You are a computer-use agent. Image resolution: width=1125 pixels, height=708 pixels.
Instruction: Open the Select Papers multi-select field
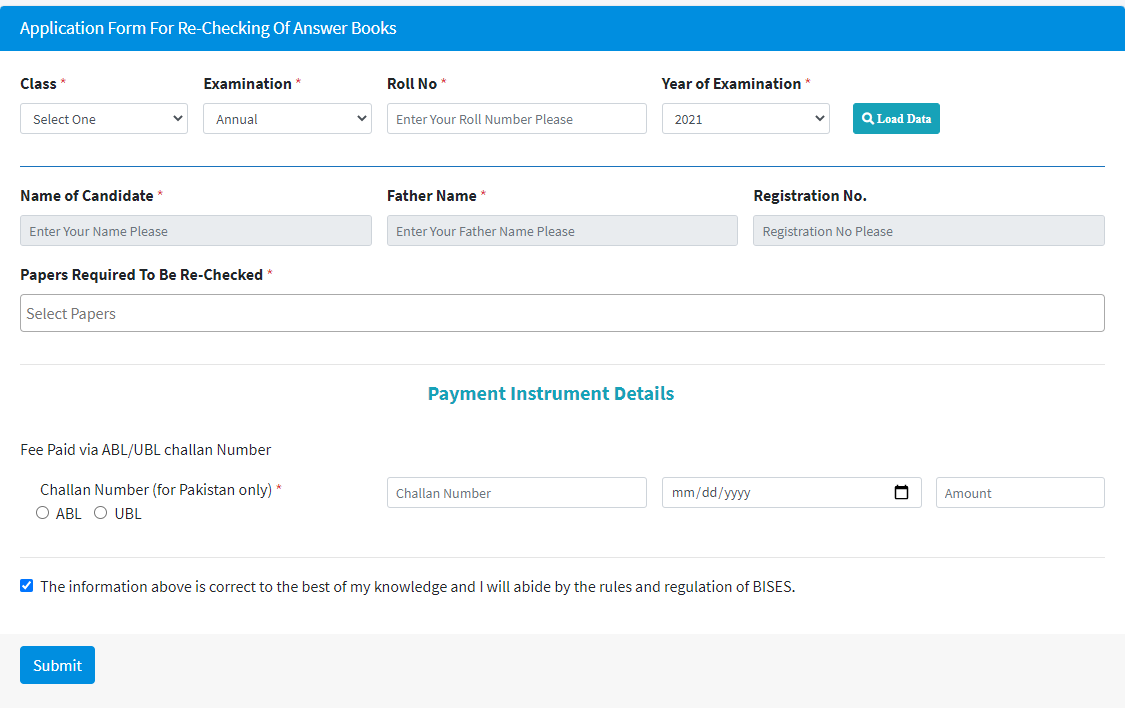coord(562,313)
